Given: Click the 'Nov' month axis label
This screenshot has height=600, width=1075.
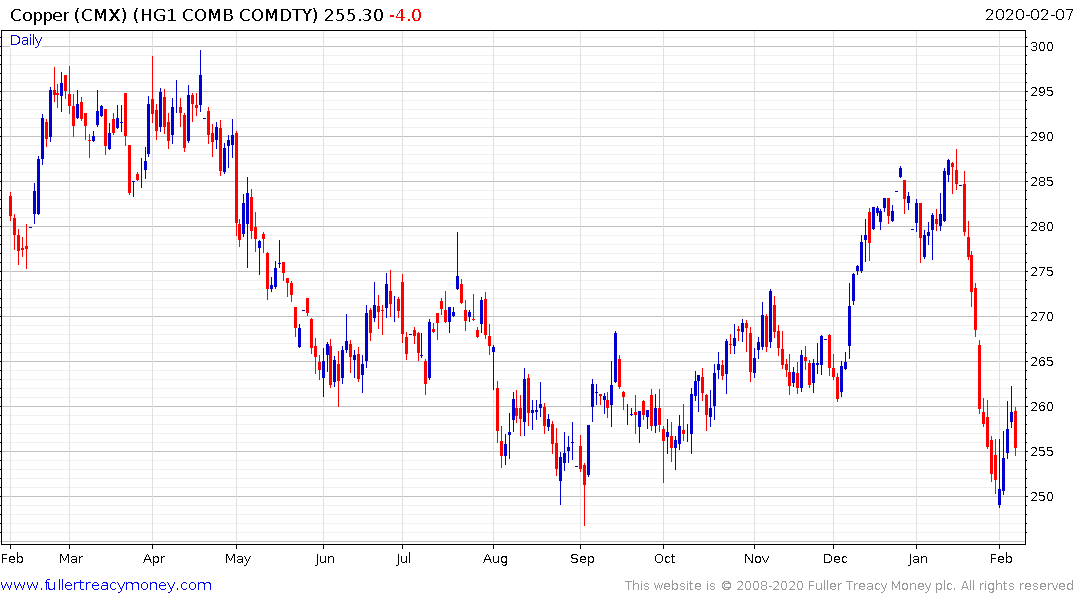Looking at the screenshot, I should pyautogui.click(x=756, y=558).
